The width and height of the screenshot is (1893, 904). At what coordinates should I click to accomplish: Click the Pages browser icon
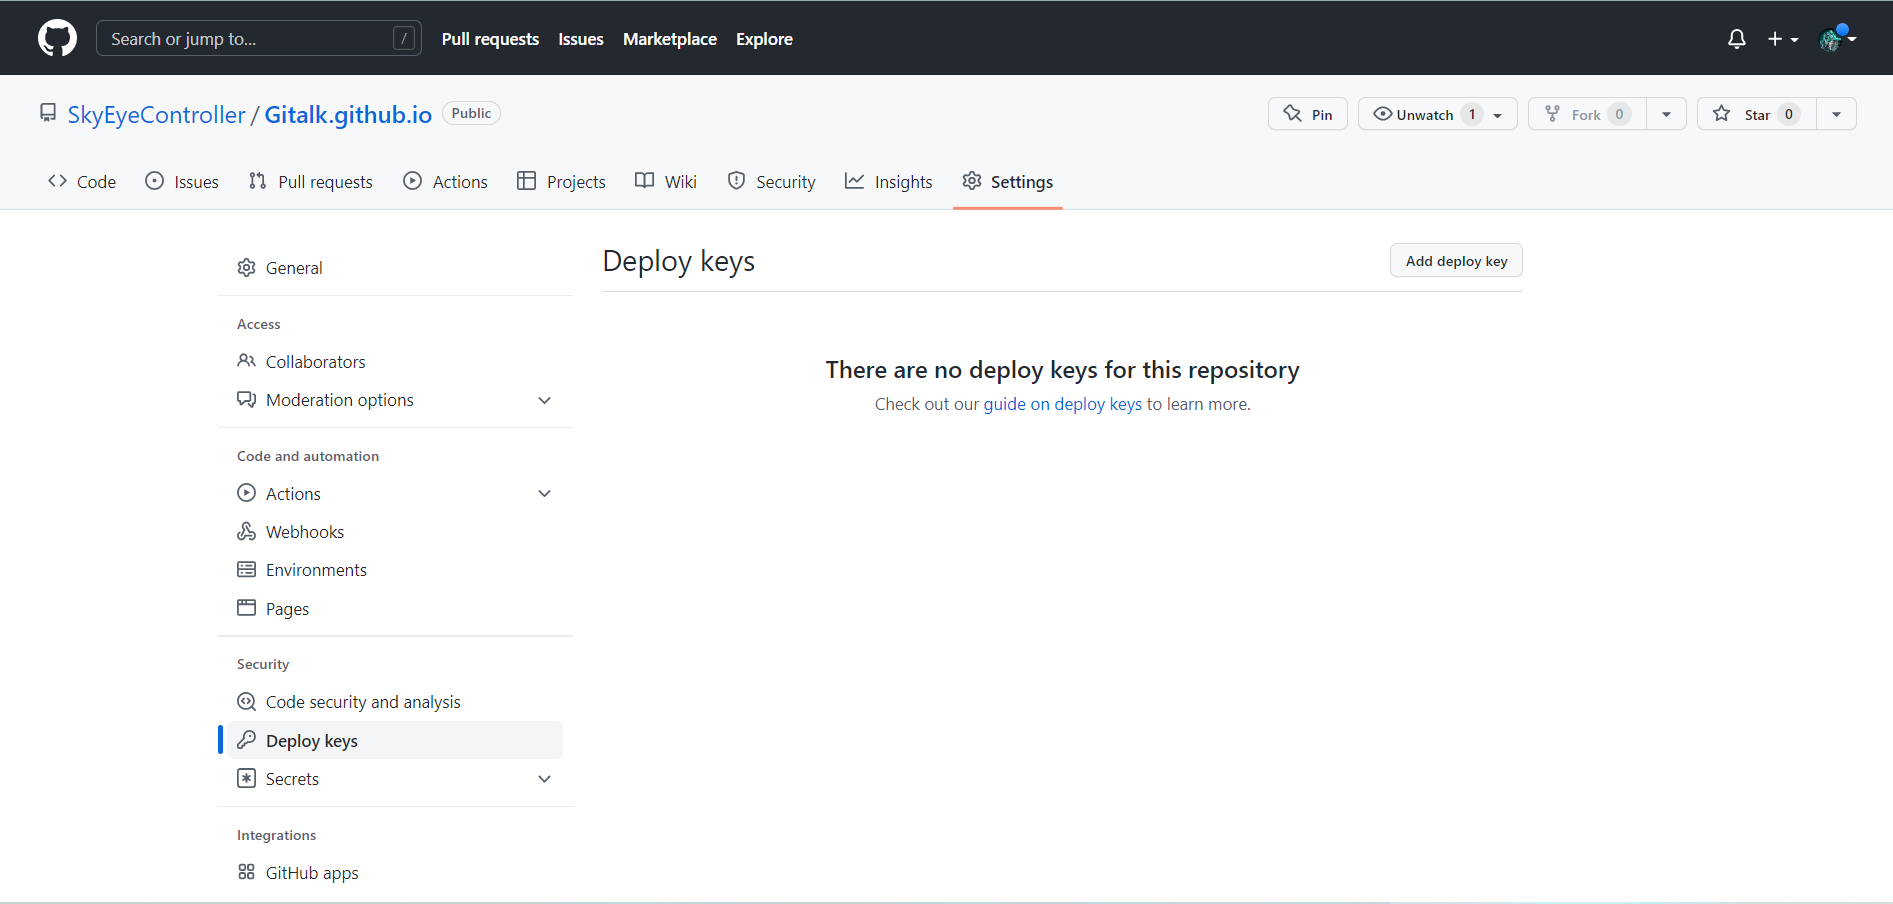tap(246, 607)
